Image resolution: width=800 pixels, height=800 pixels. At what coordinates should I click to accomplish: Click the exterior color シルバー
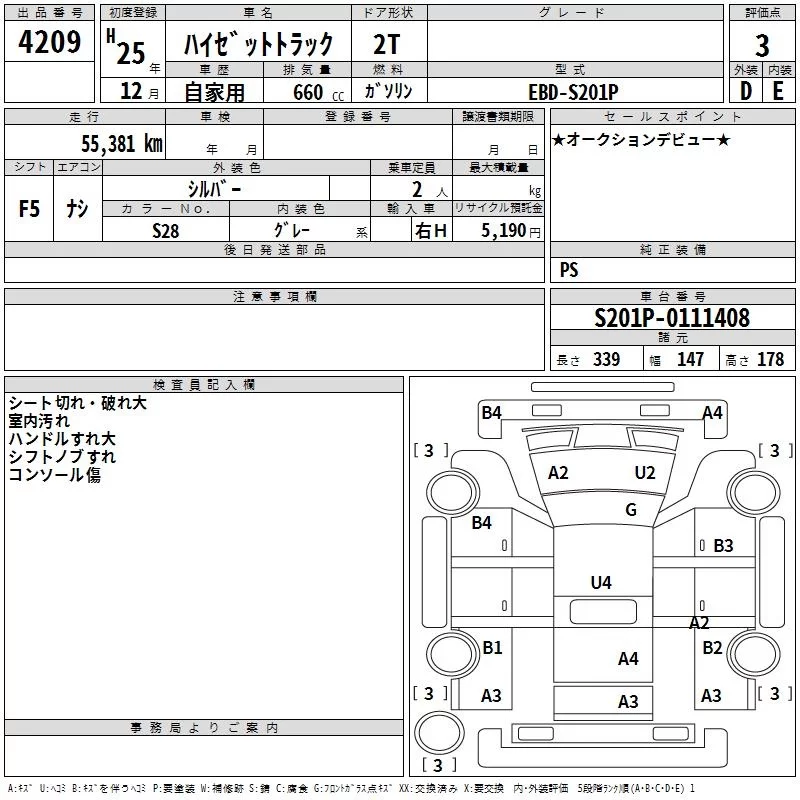(215, 189)
